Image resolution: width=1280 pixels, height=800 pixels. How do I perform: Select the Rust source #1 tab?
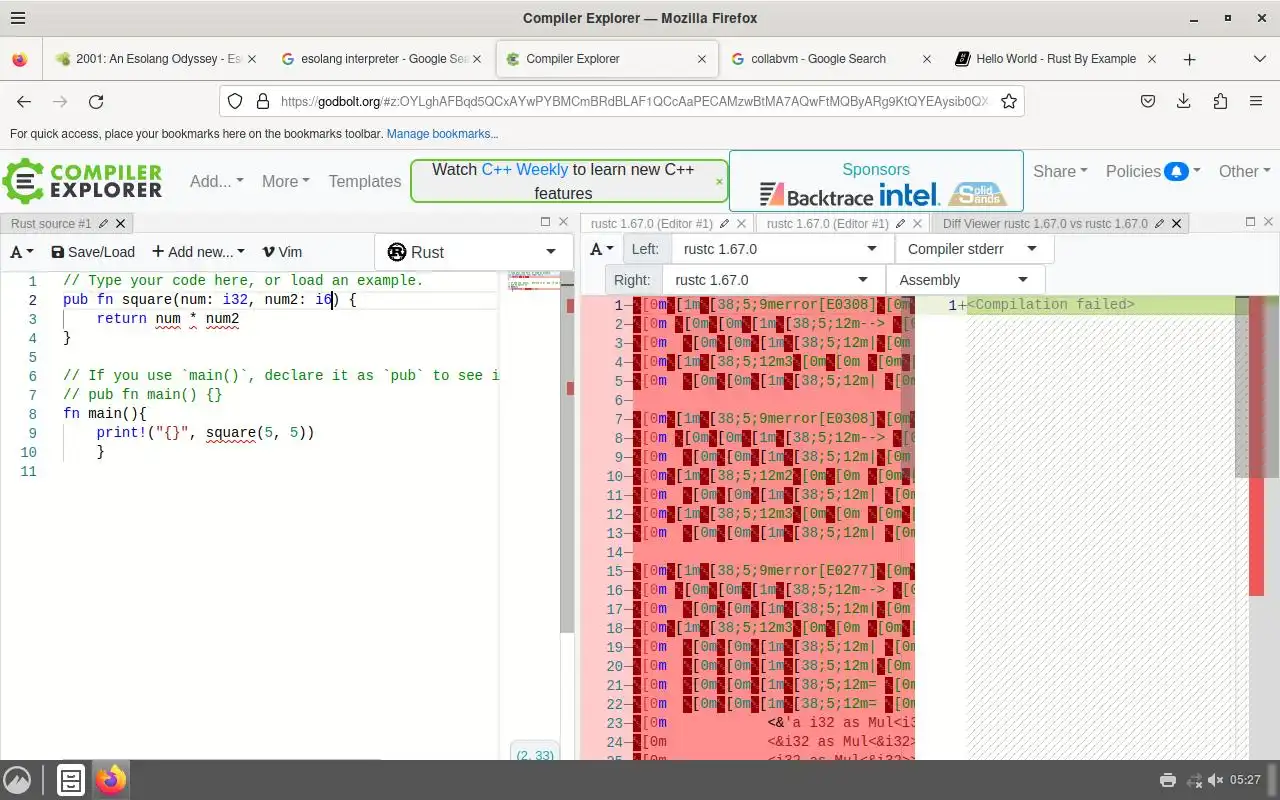click(51, 224)
